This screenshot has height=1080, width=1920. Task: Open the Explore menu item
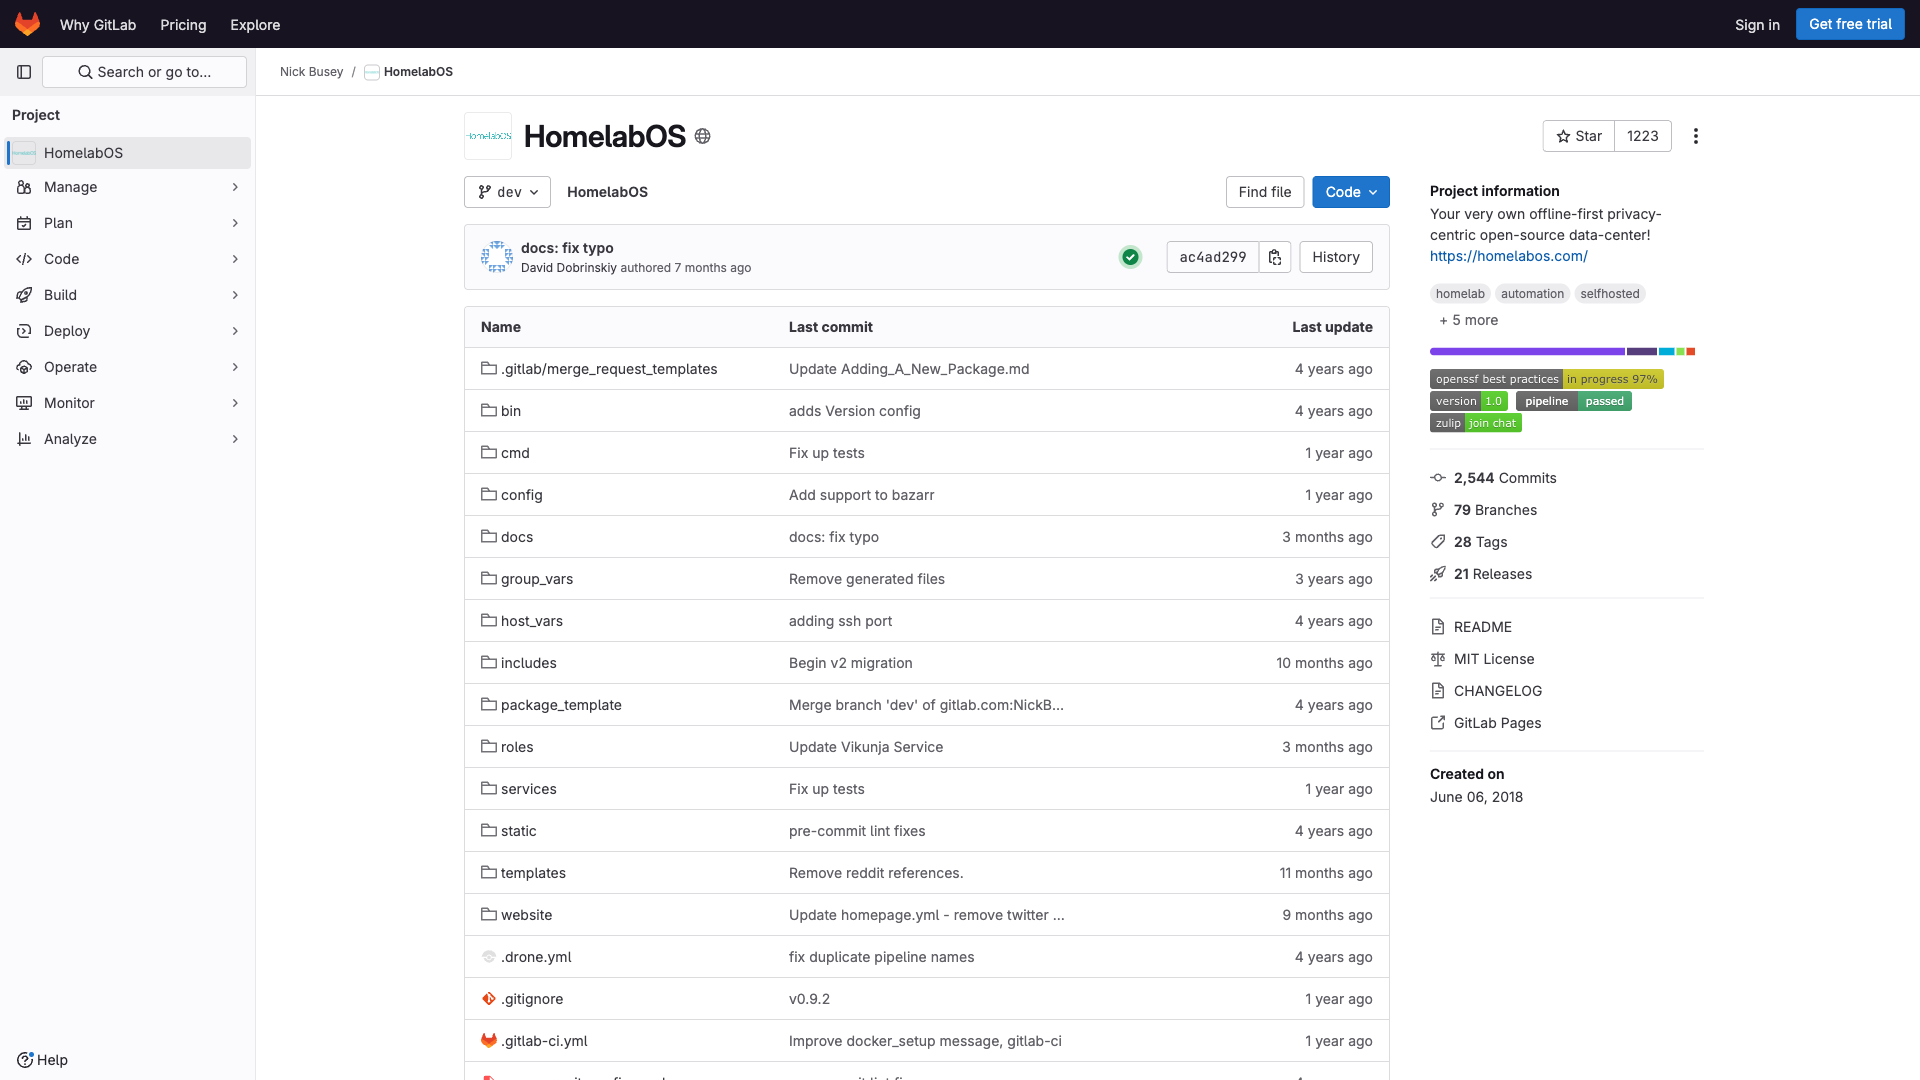[255, 24]
